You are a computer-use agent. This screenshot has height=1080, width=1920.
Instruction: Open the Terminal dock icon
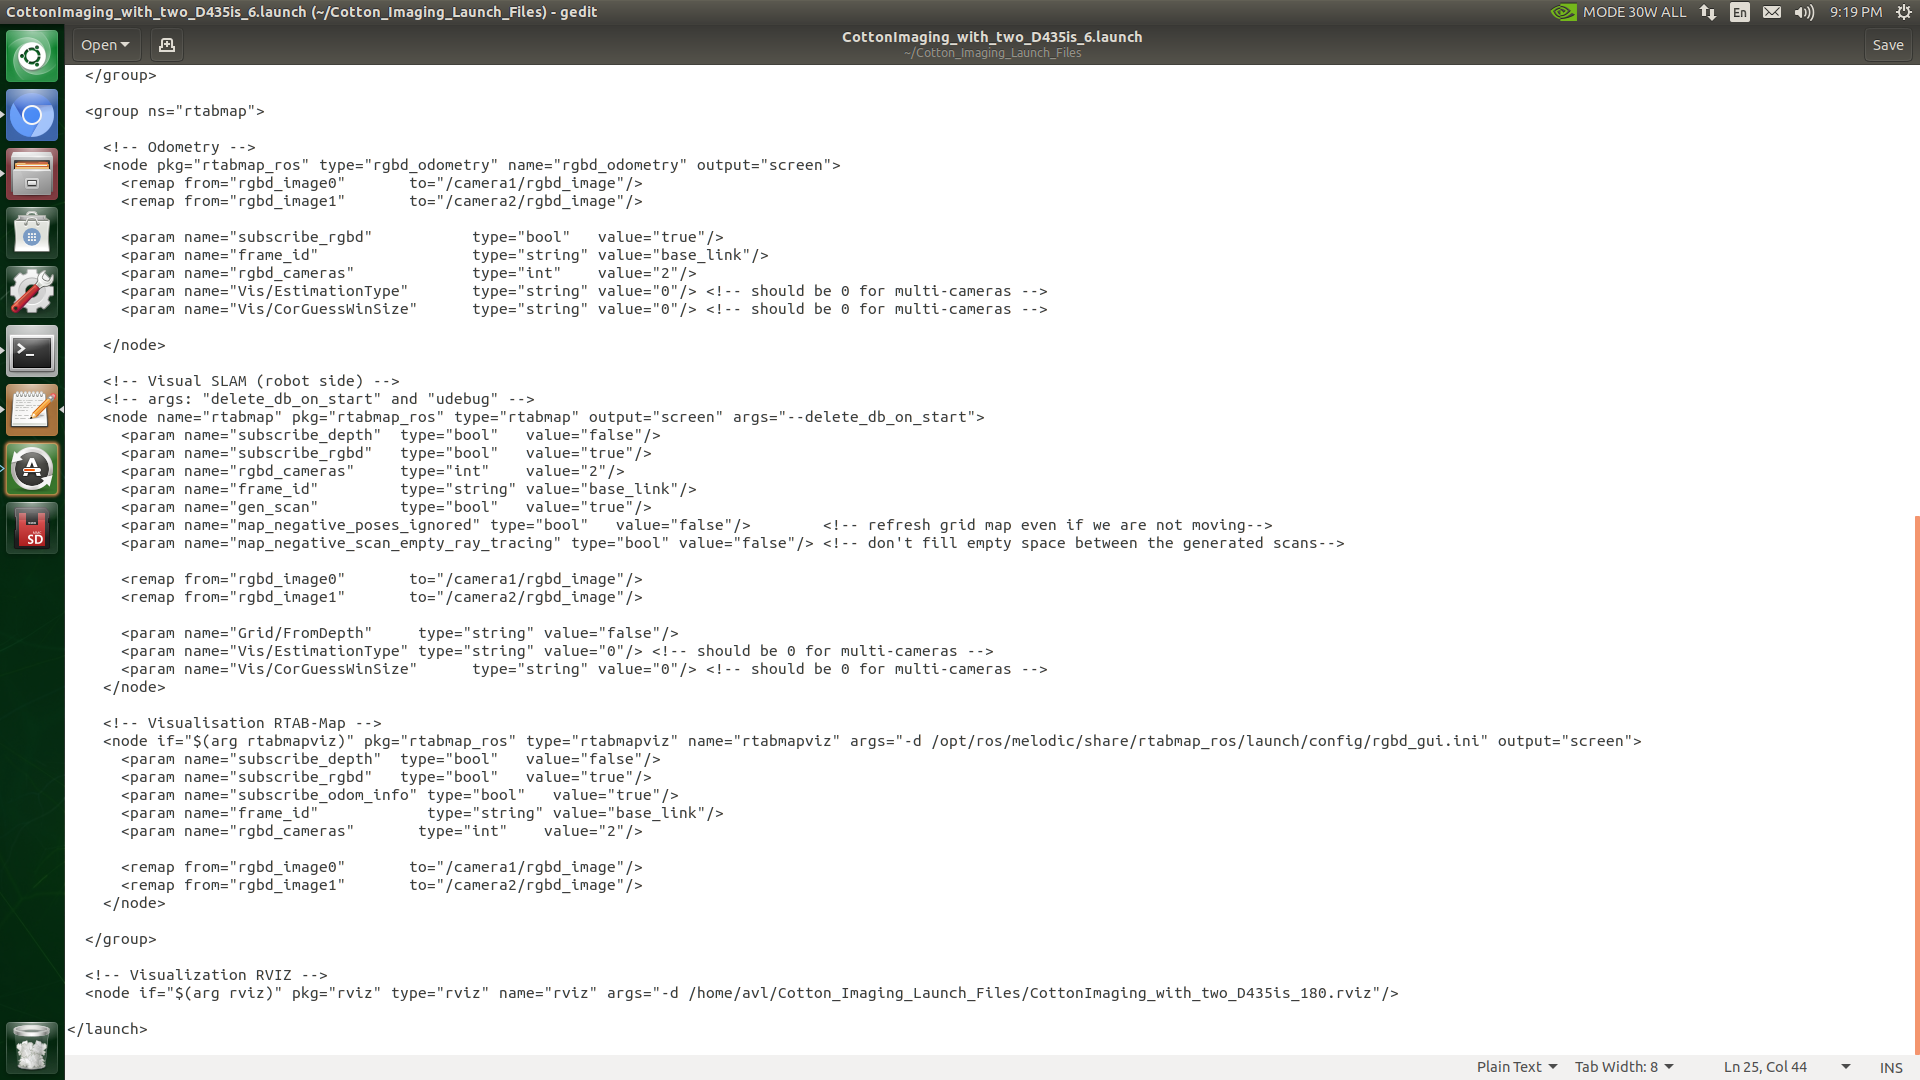point(32,352)
